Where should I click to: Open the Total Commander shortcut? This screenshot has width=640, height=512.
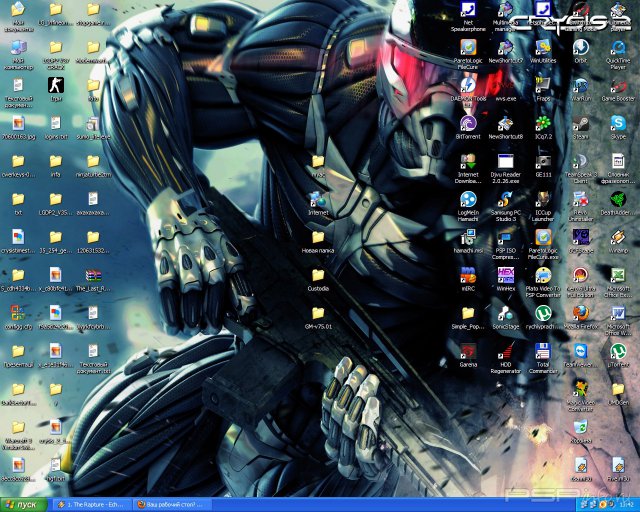tap(543, 352)
